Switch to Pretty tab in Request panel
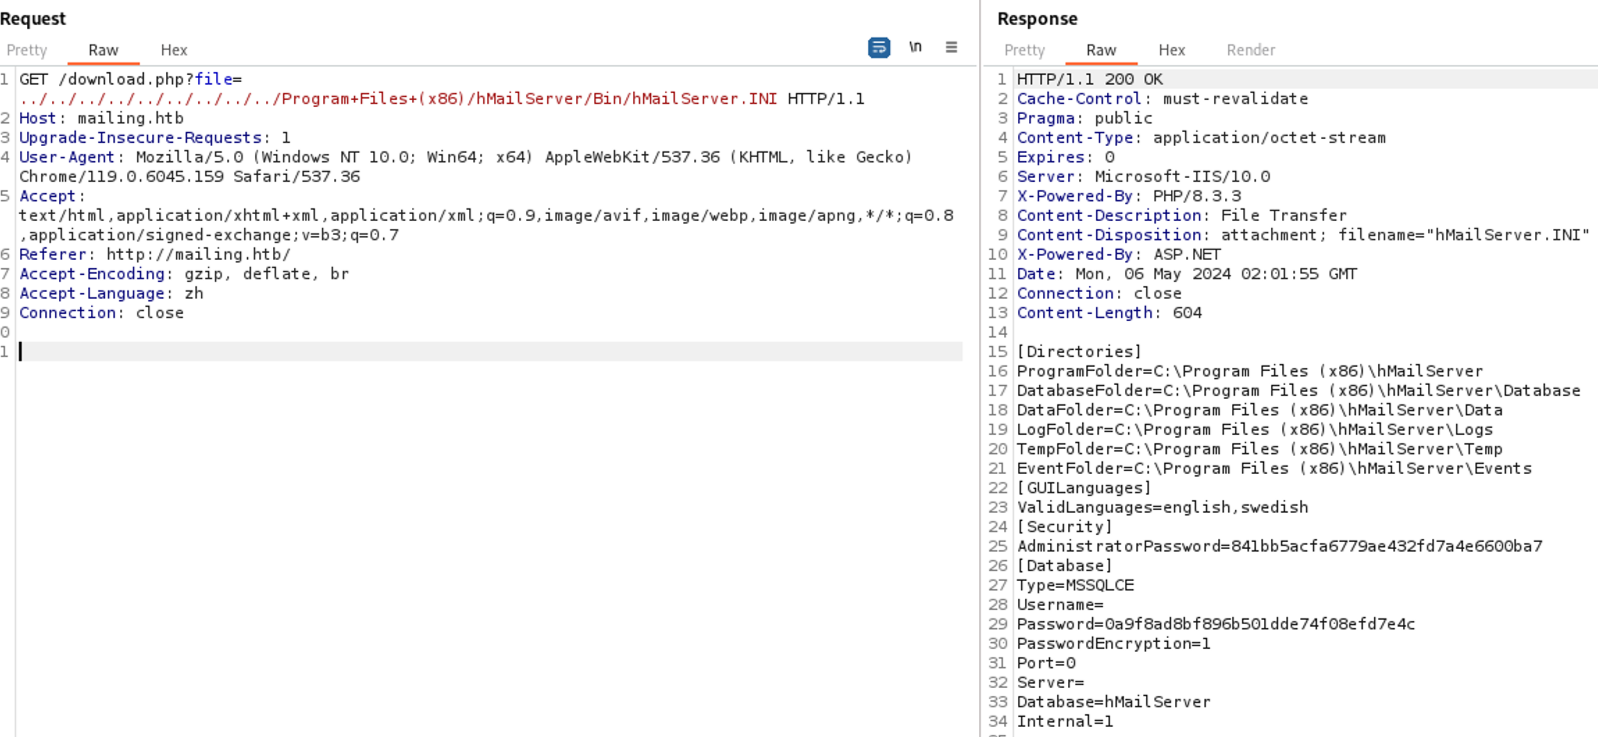This screenshot has height=737, width=1598. [x=27, y=50]
